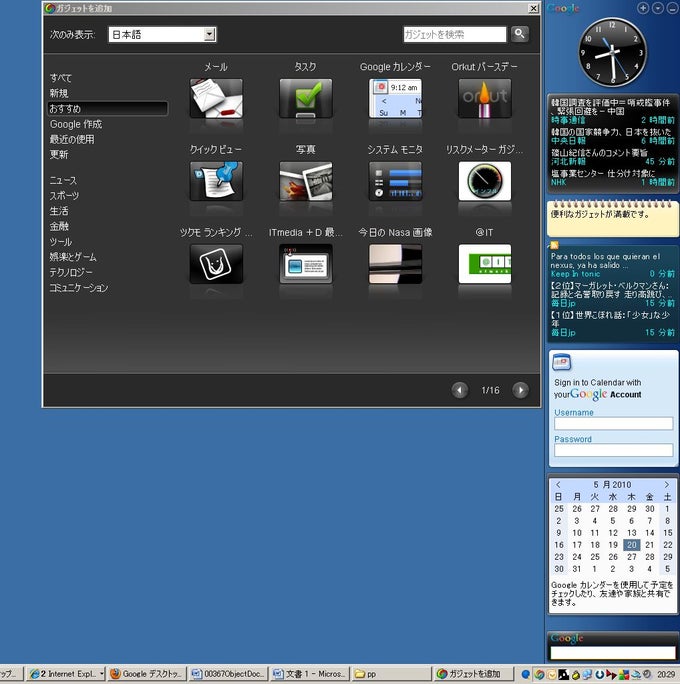Click the ガジェットを検索 search field
This screenshot has width=680, height=684.
tap(454, 34)
